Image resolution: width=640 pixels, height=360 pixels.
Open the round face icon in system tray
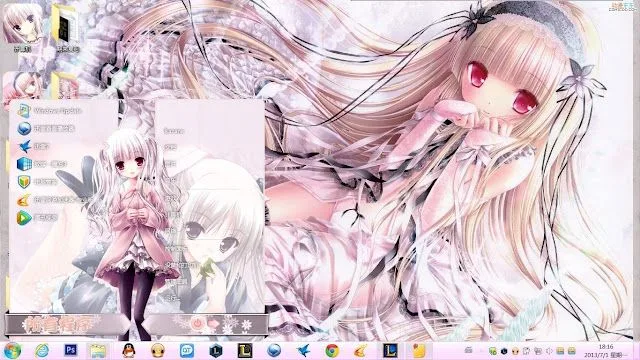pos(515,351)
